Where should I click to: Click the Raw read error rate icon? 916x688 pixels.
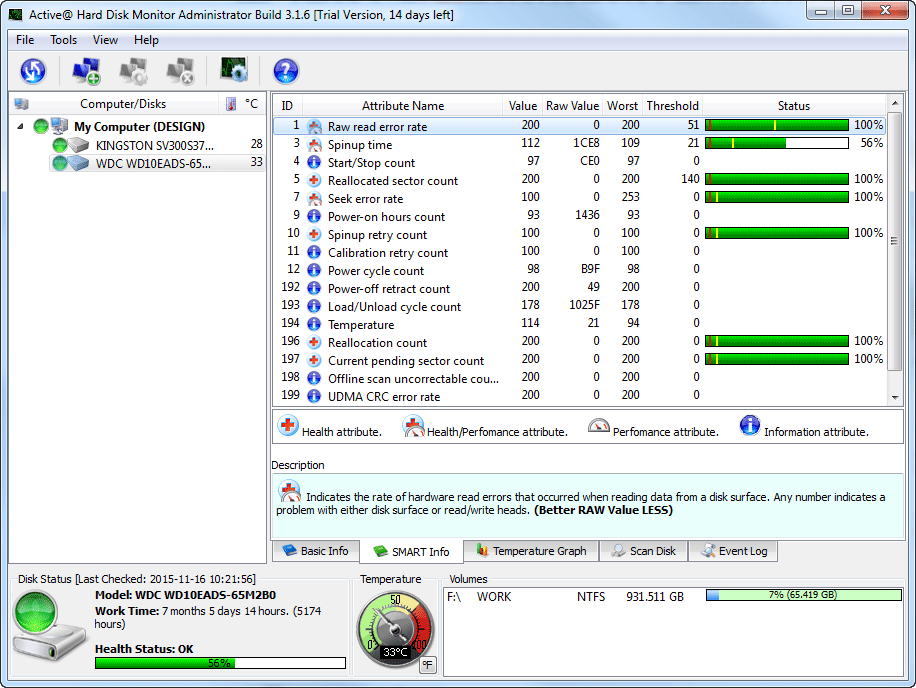point(314,127)
